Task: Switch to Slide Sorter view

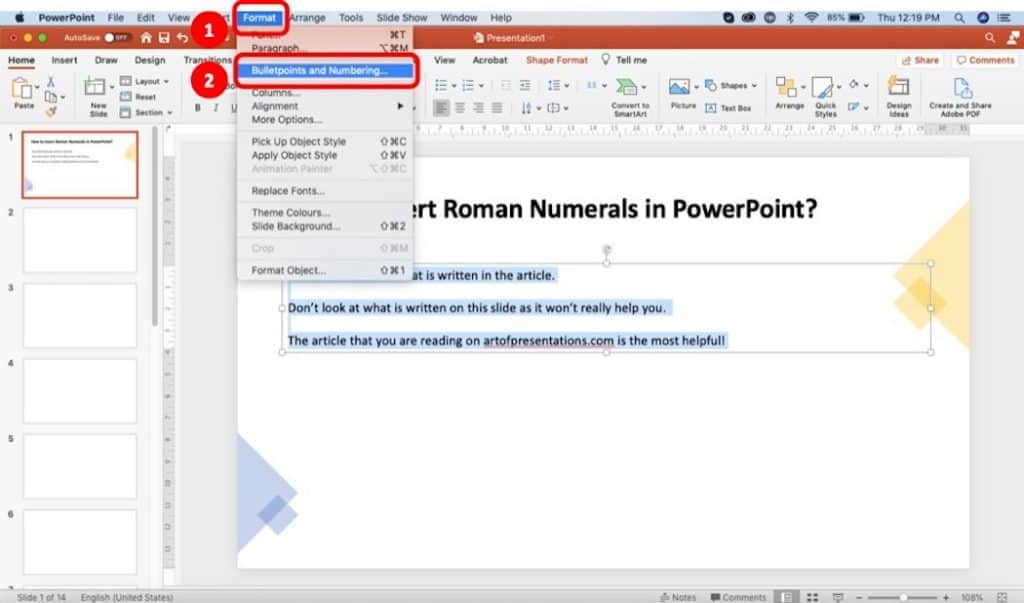Action: coord(812,597)
